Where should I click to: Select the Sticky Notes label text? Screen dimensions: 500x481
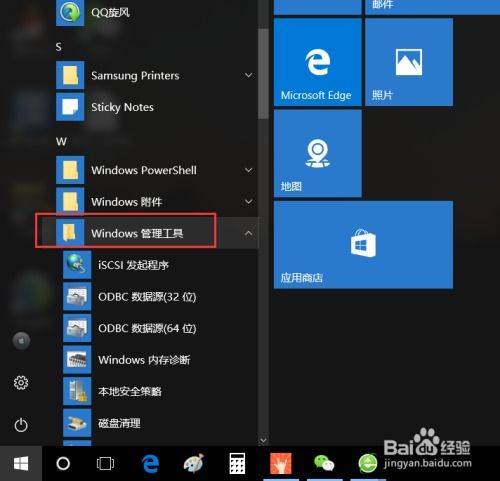point(122,107)
